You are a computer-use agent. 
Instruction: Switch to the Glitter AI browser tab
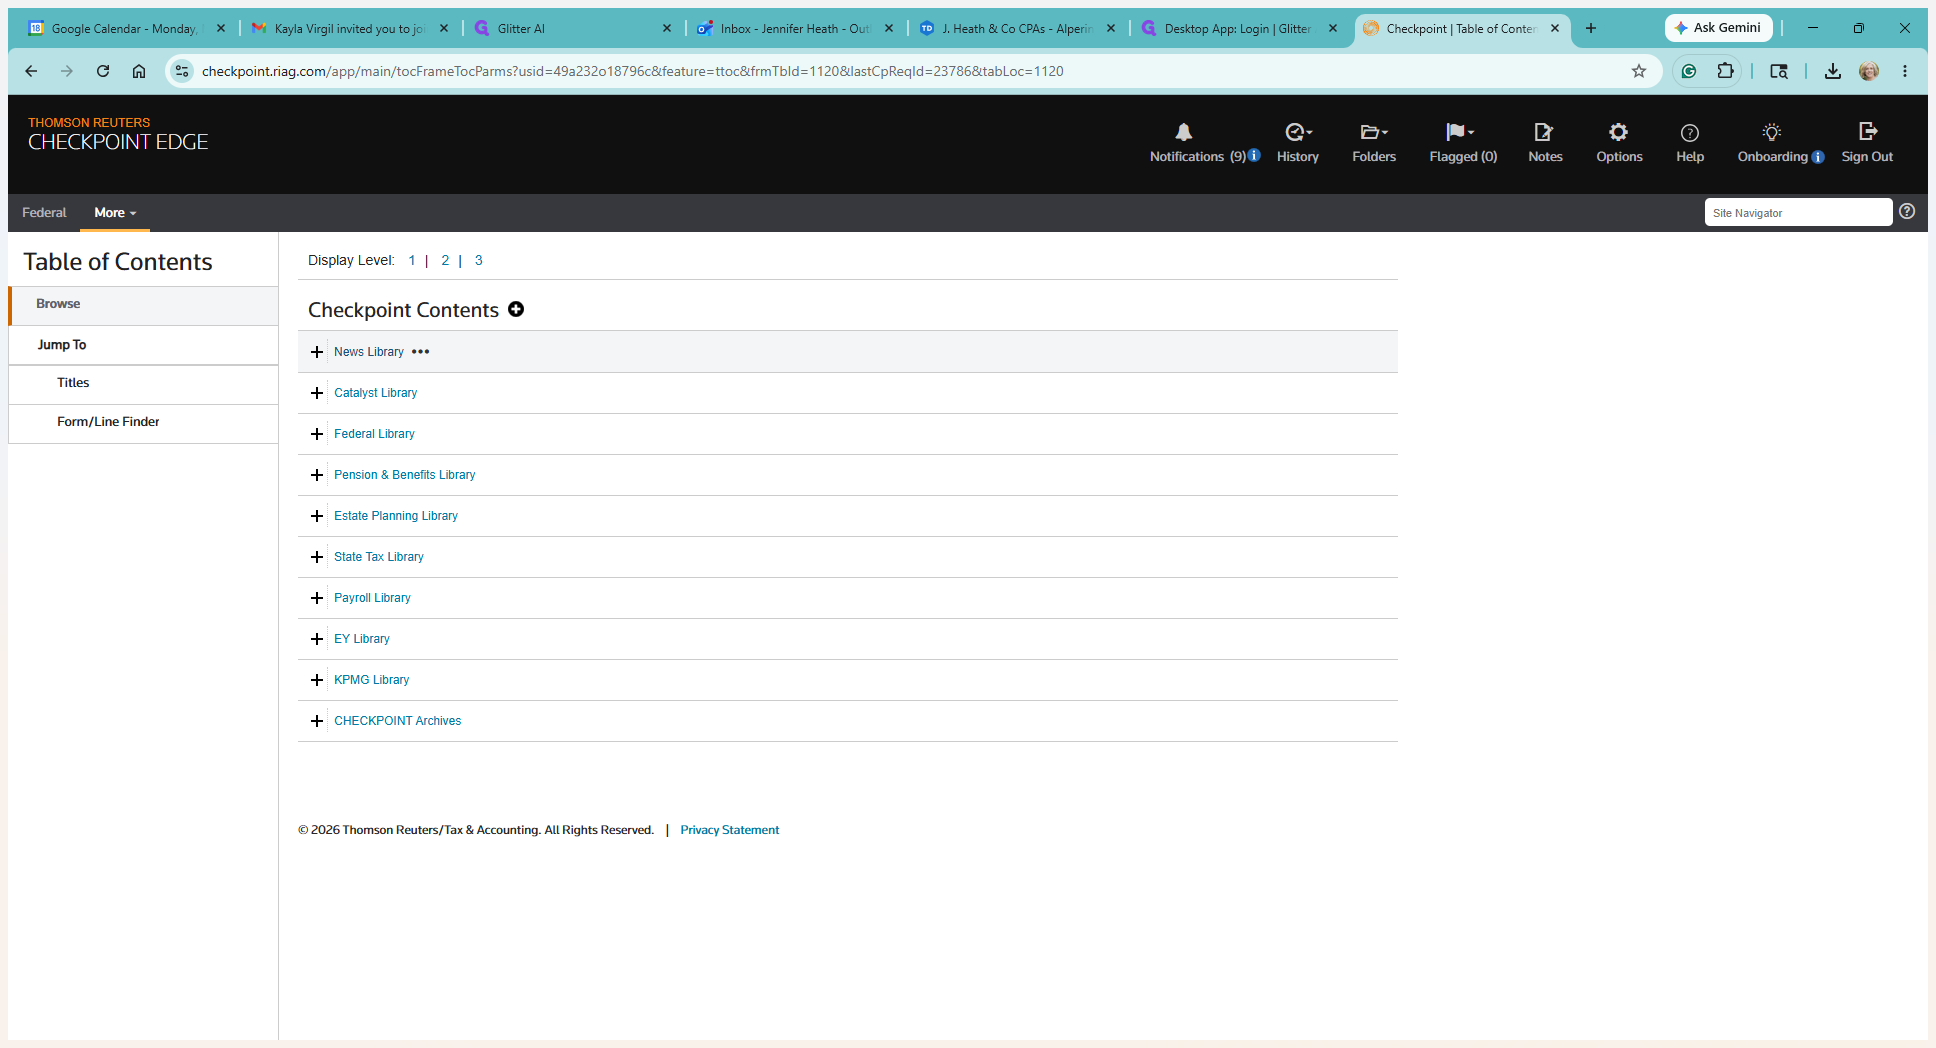coord(572,28)
